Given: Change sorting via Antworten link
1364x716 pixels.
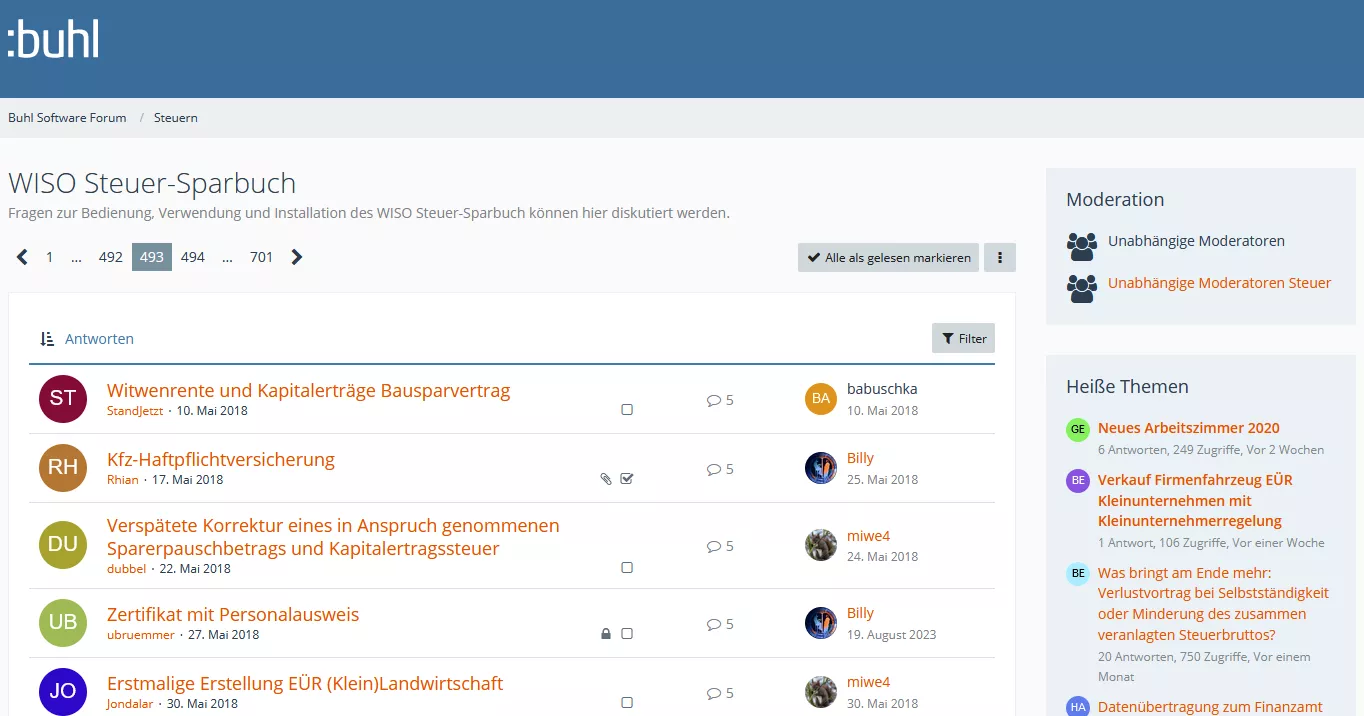Looking at the screenshot, I should (99, 339).
